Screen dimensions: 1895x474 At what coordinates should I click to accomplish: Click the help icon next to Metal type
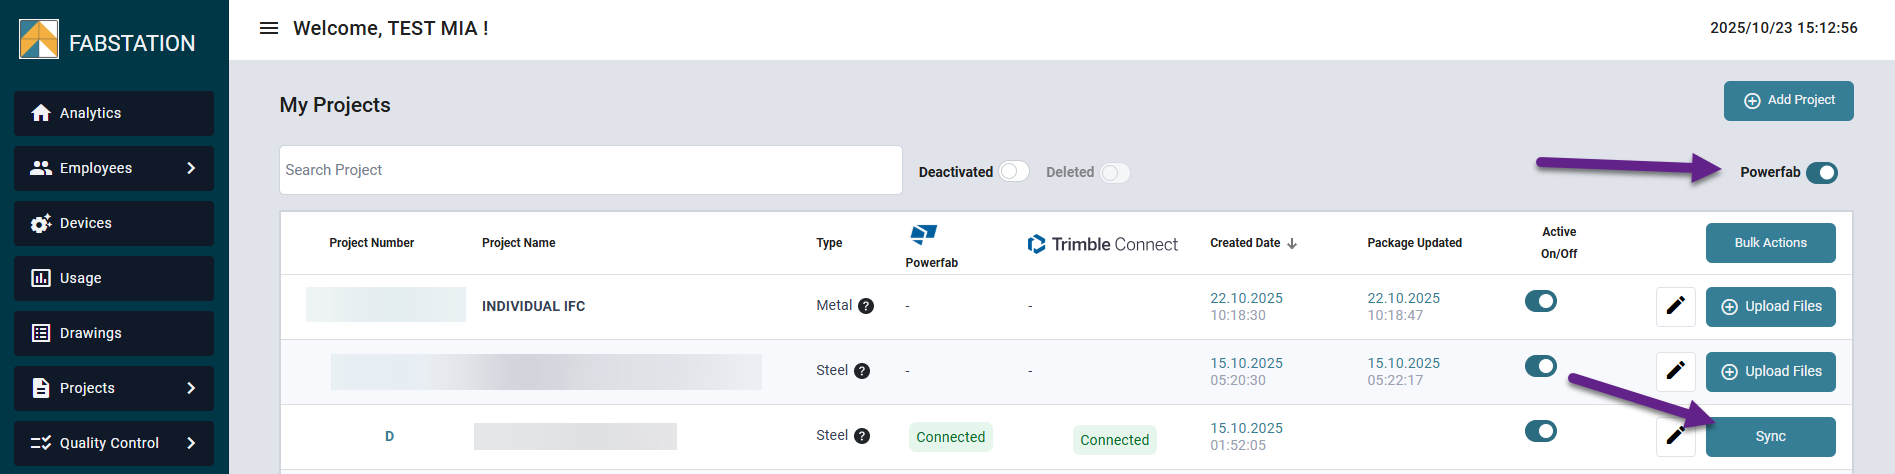click(x=866, y=306)
